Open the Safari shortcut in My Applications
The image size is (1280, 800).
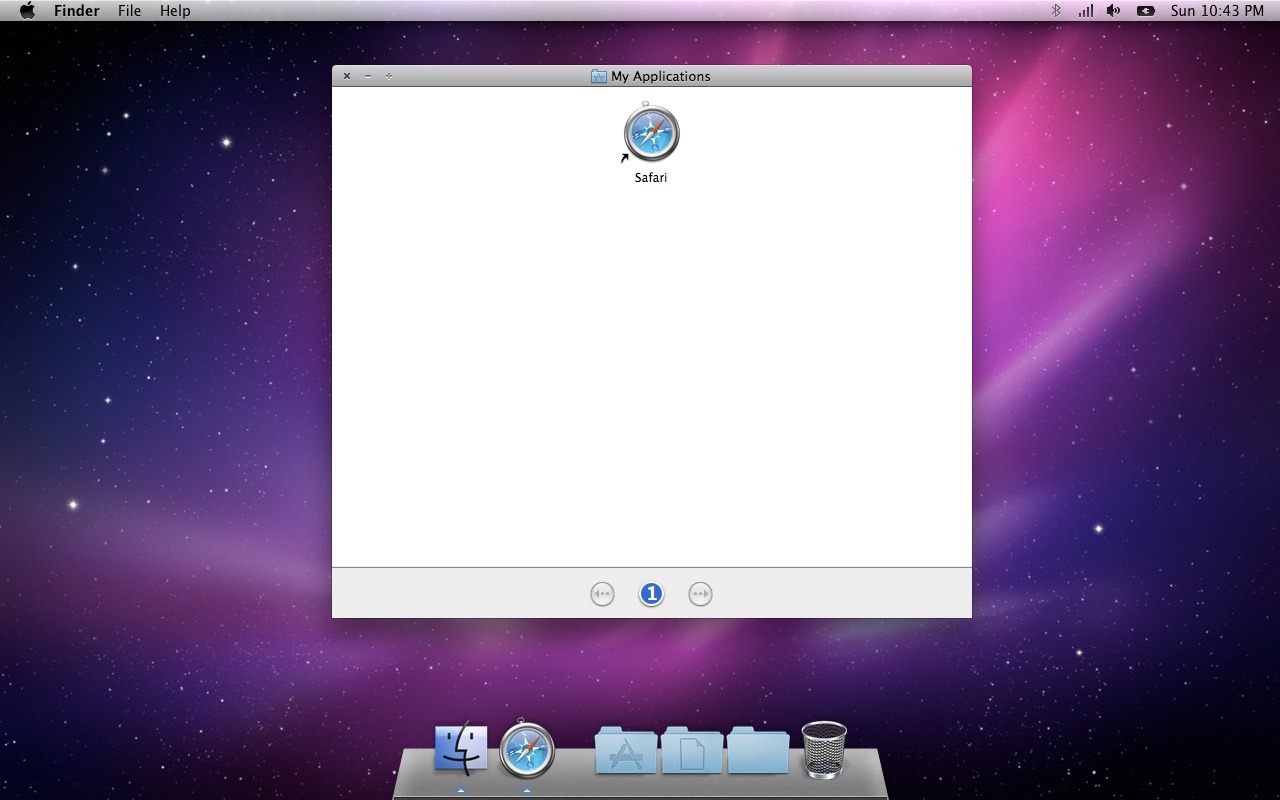click(x=651, y=134)
